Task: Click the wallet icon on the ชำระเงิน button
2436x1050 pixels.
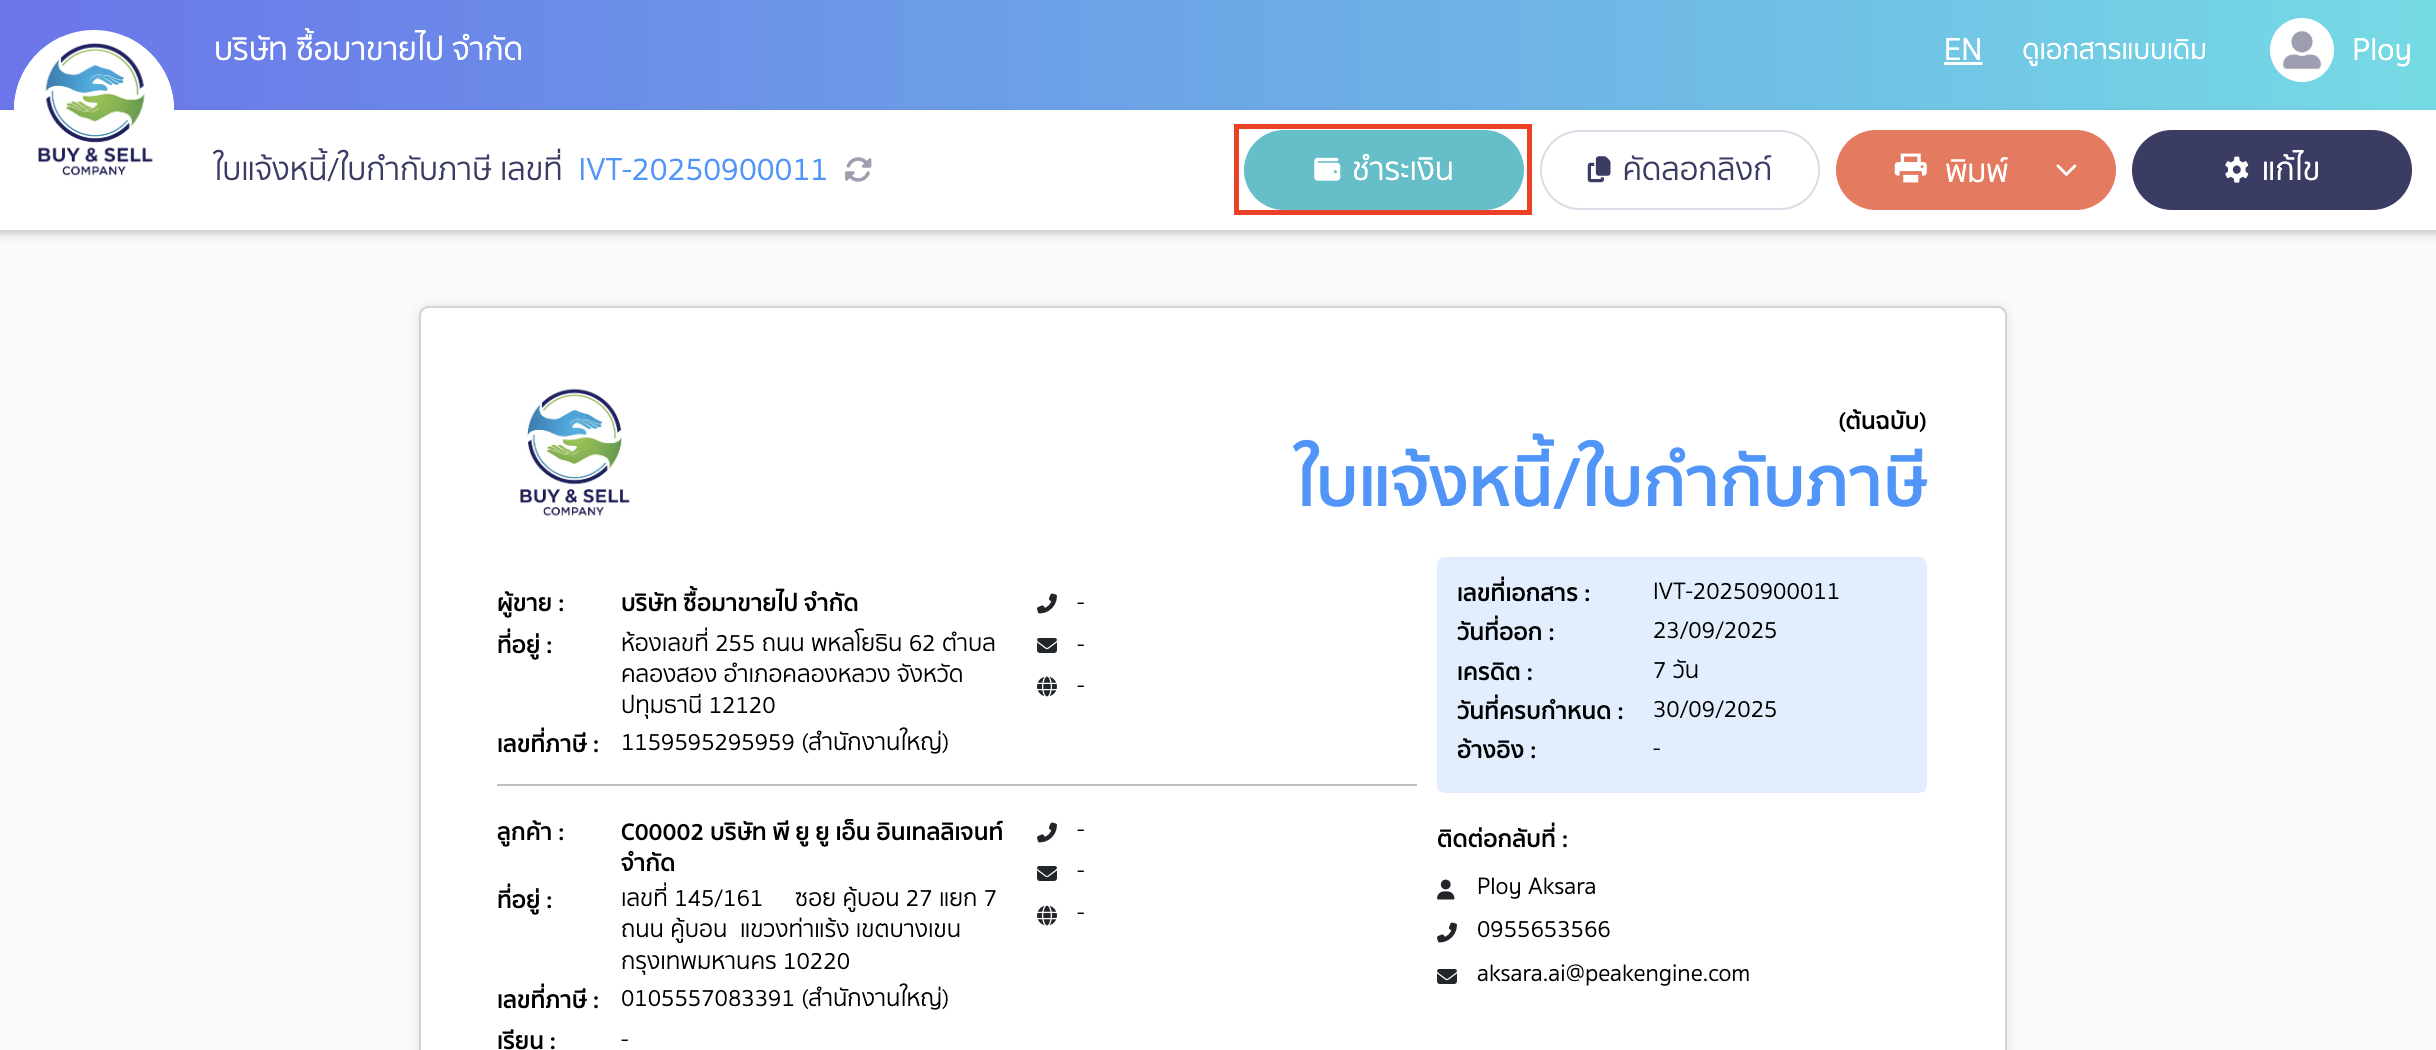Action: click(1325, 169)
